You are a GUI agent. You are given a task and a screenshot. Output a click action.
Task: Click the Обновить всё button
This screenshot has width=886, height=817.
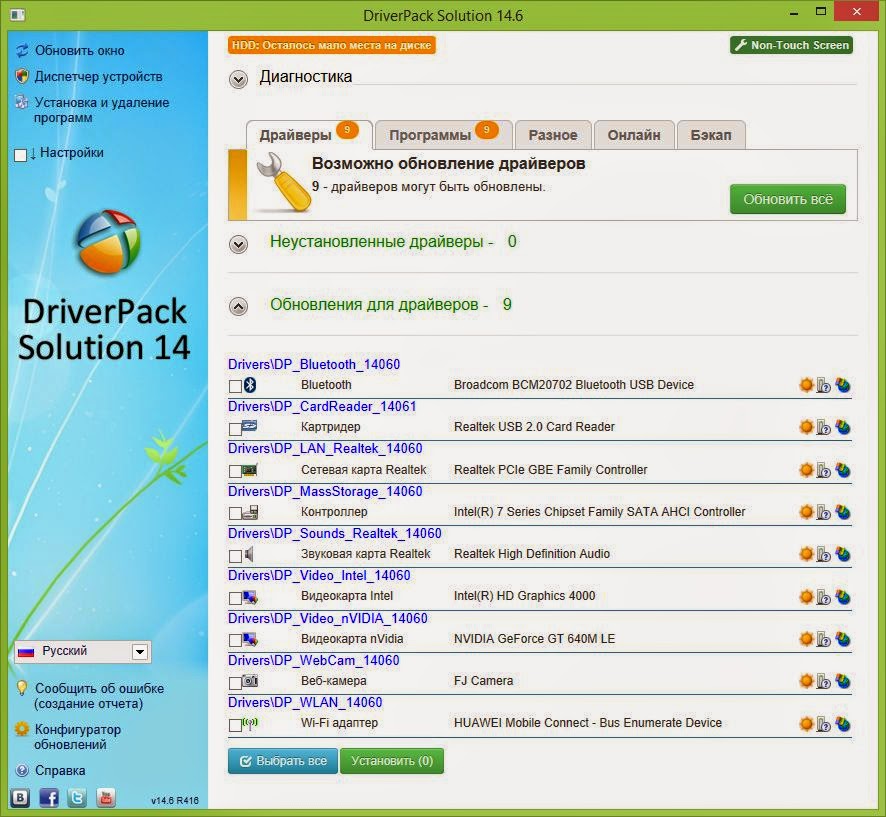point(788,199)
